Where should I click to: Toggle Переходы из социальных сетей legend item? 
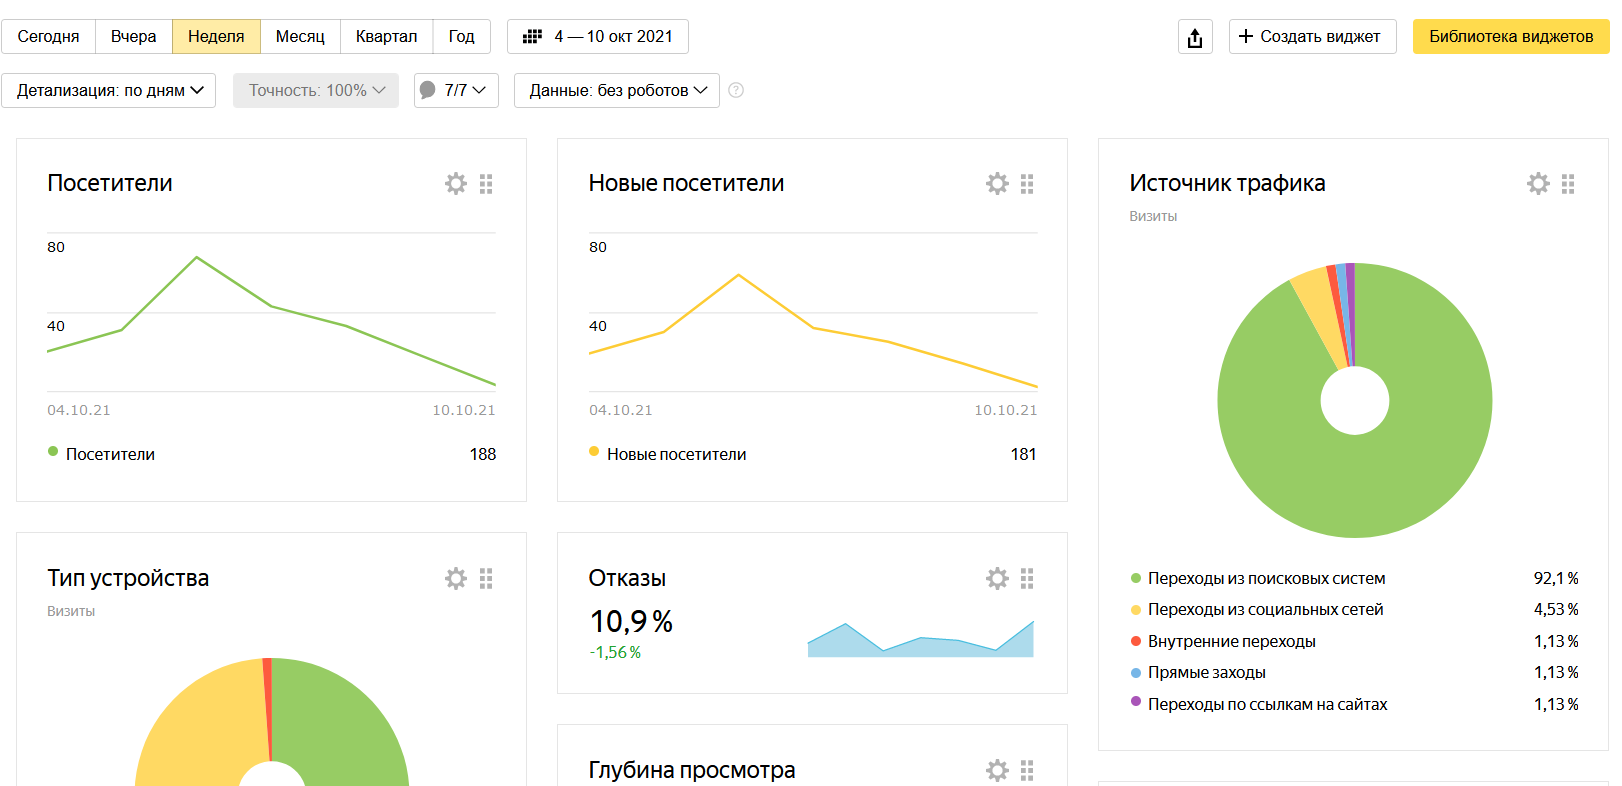click(1264, 609)
